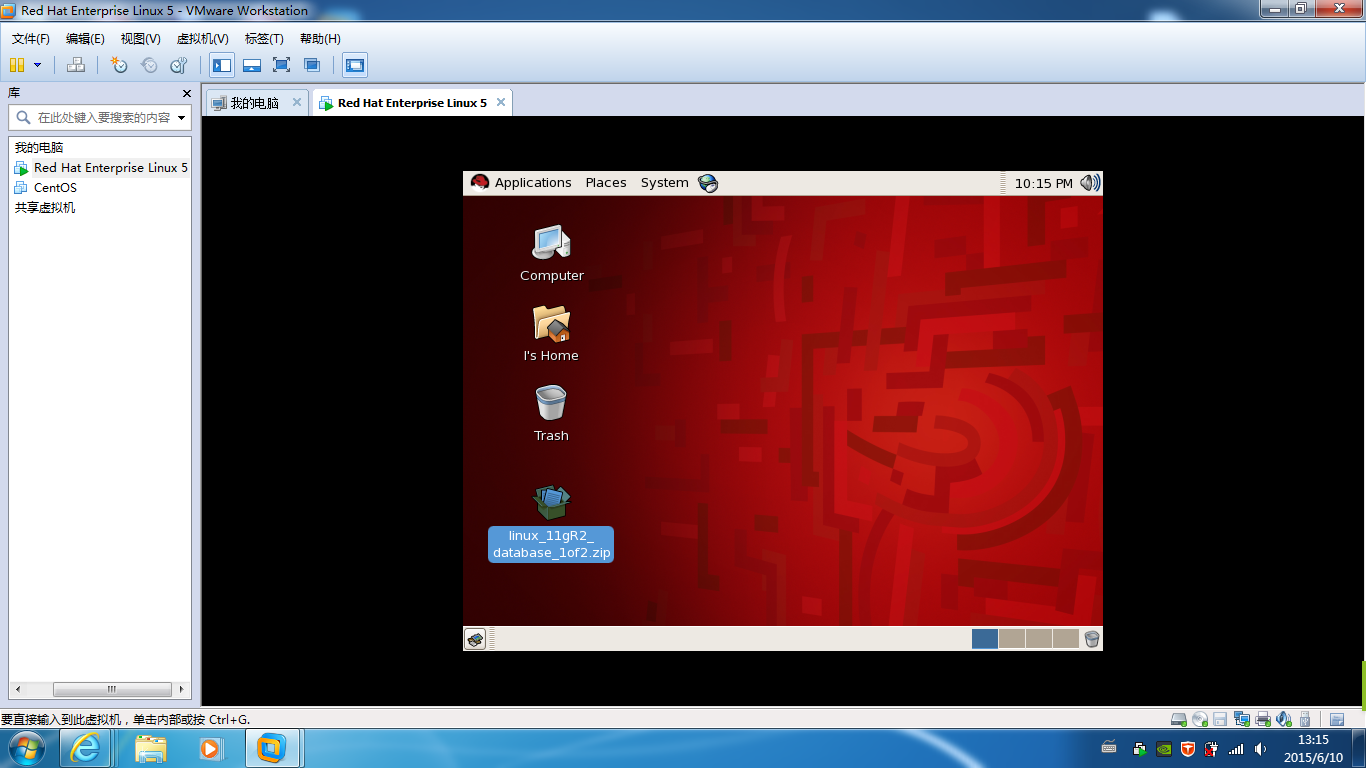Click the library horizontal scrollbar thumb
The image size is (1366, 768).
click(x=112, y=689)
